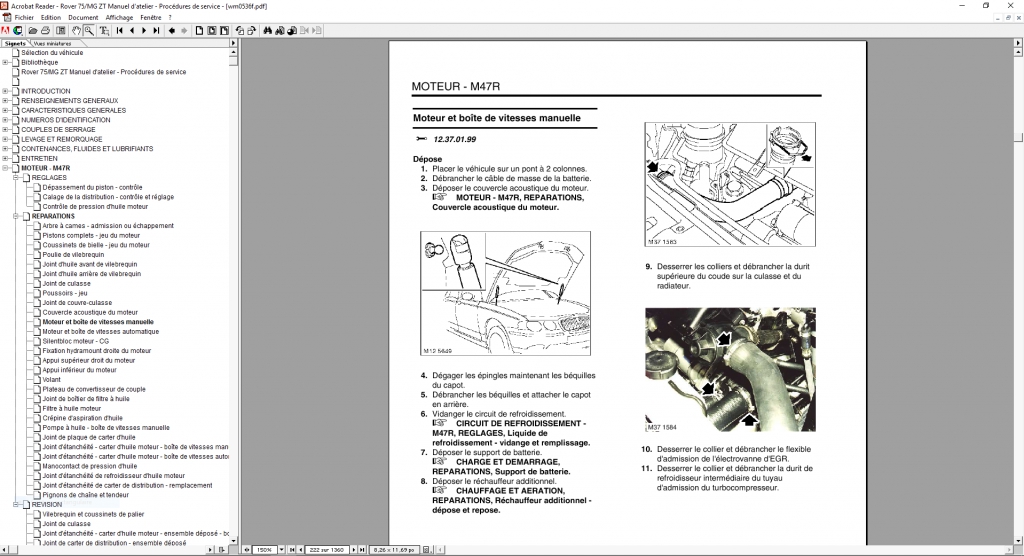Click bookmarks panel scroll up arrow
Viewport: 1024px width, 556px height.
[x=233, y=52]
